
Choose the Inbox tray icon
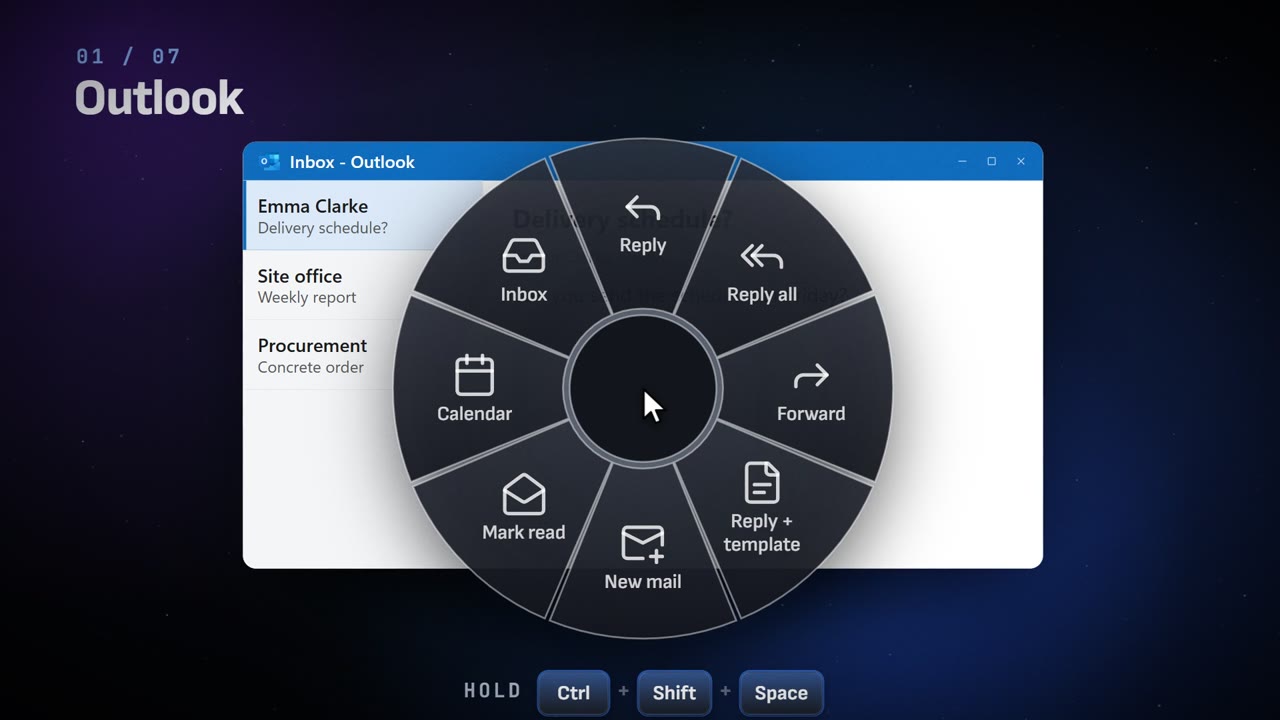(524, 257)
